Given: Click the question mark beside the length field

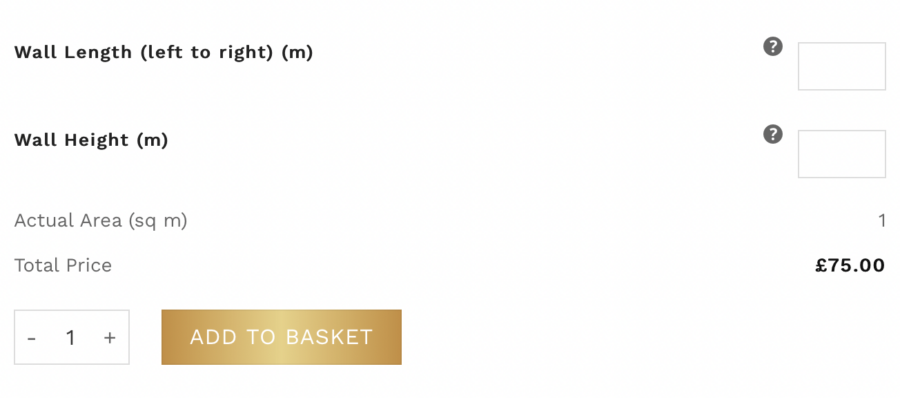Looking at the screenshot, I should coord(773,47).
